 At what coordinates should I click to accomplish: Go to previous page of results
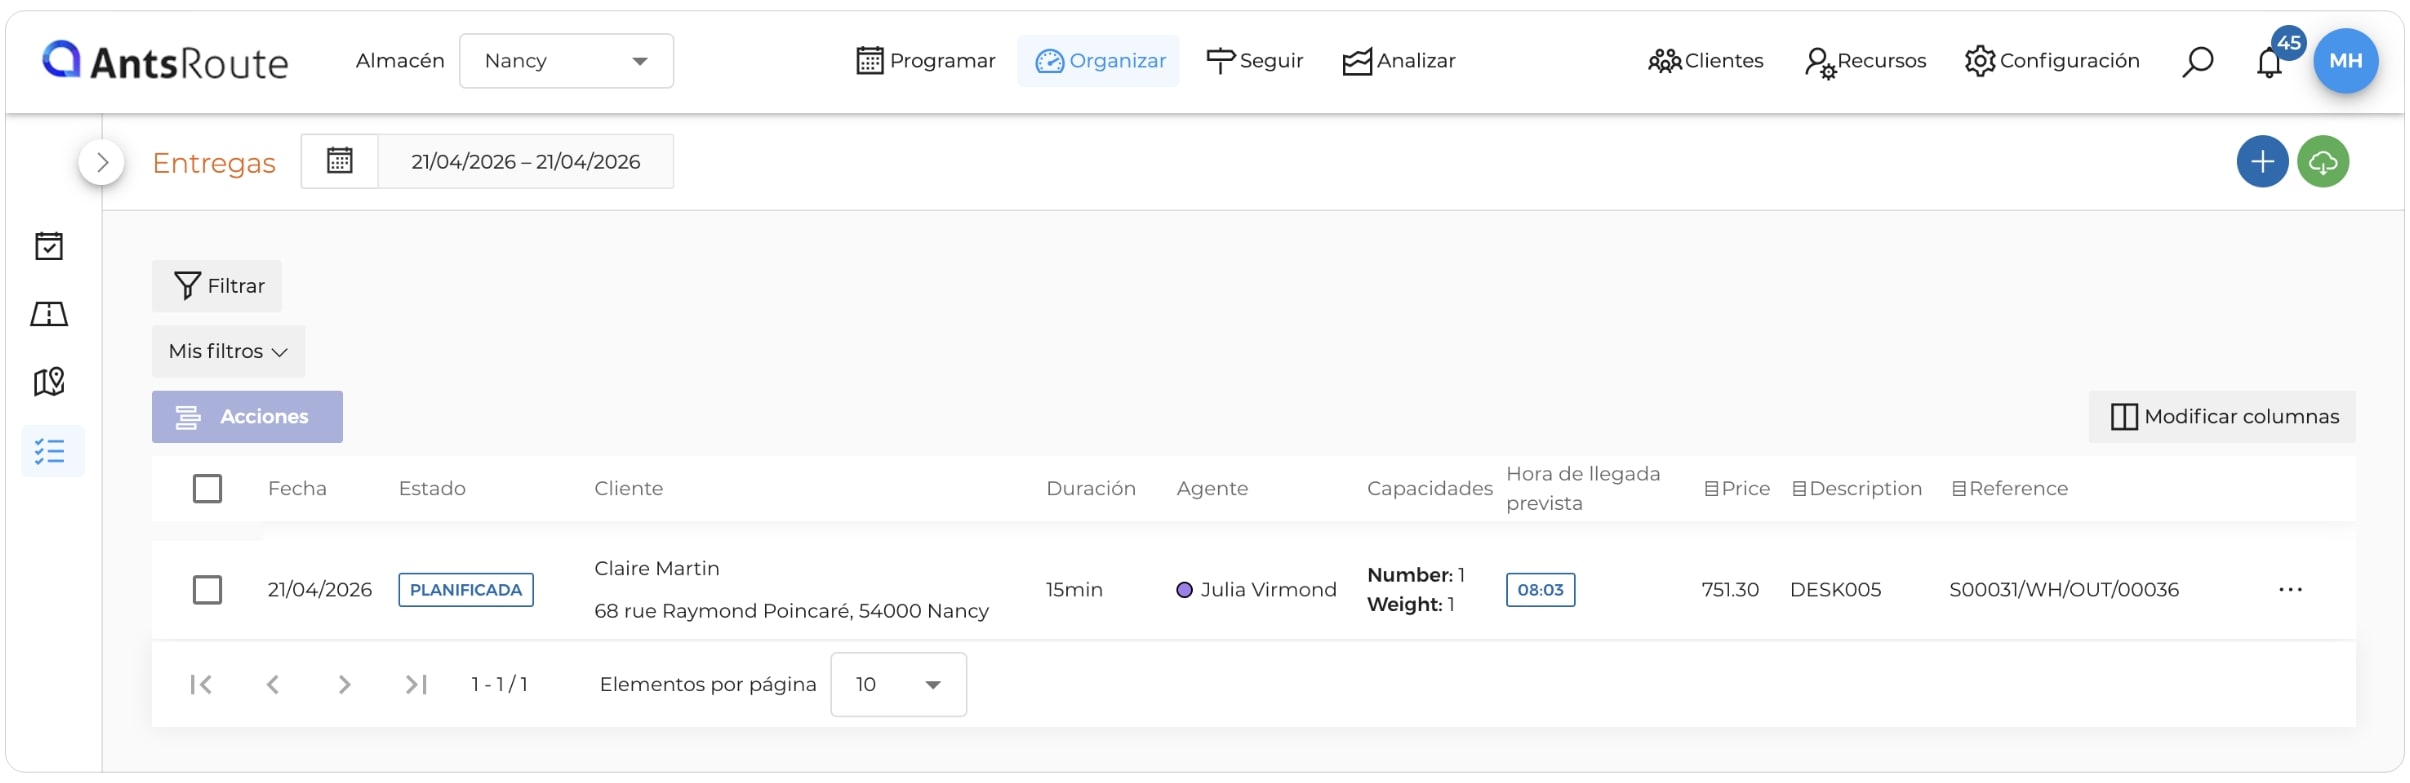(273, 684)
